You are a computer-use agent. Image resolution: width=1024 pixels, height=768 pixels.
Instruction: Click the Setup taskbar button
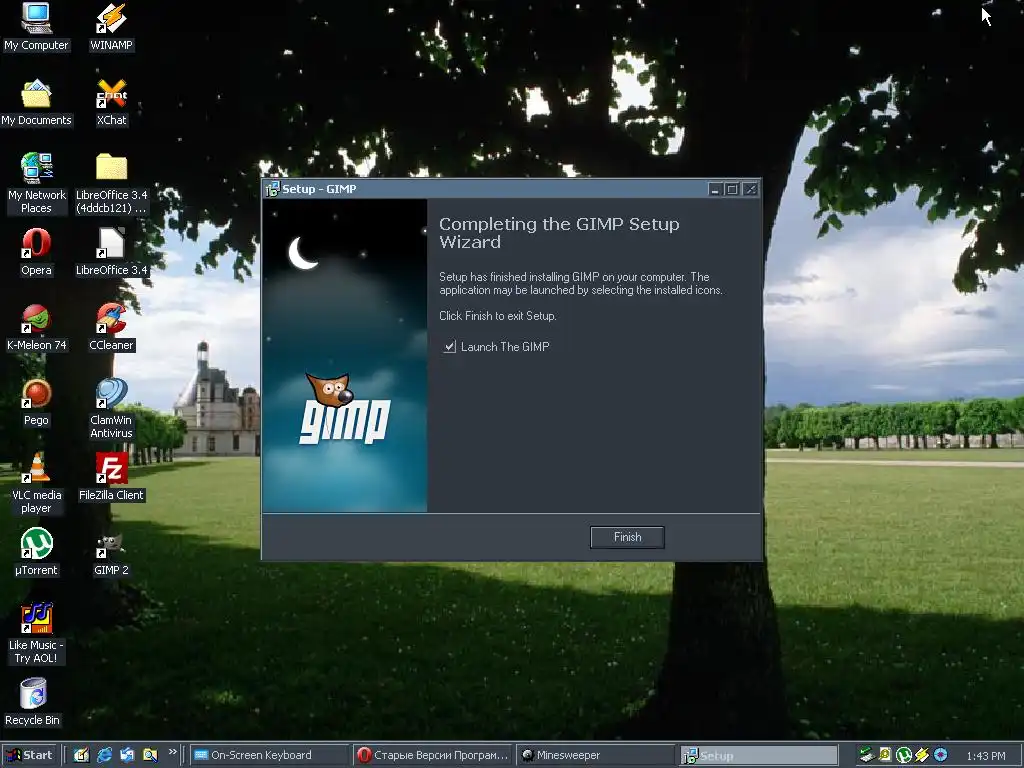[759, 755]
